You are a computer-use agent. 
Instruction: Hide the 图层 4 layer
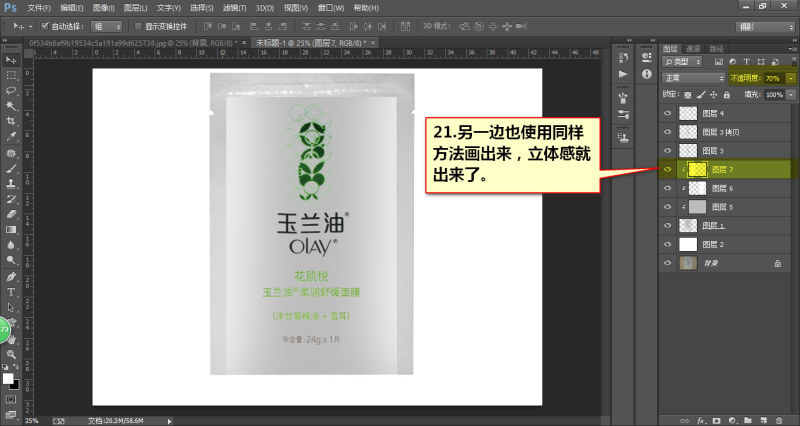click(x=667, y=113)
